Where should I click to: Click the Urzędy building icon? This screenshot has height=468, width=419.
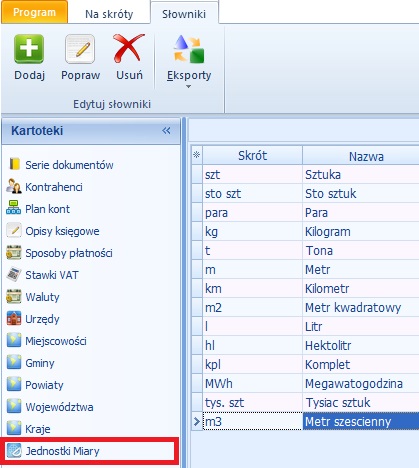(14, 318)
